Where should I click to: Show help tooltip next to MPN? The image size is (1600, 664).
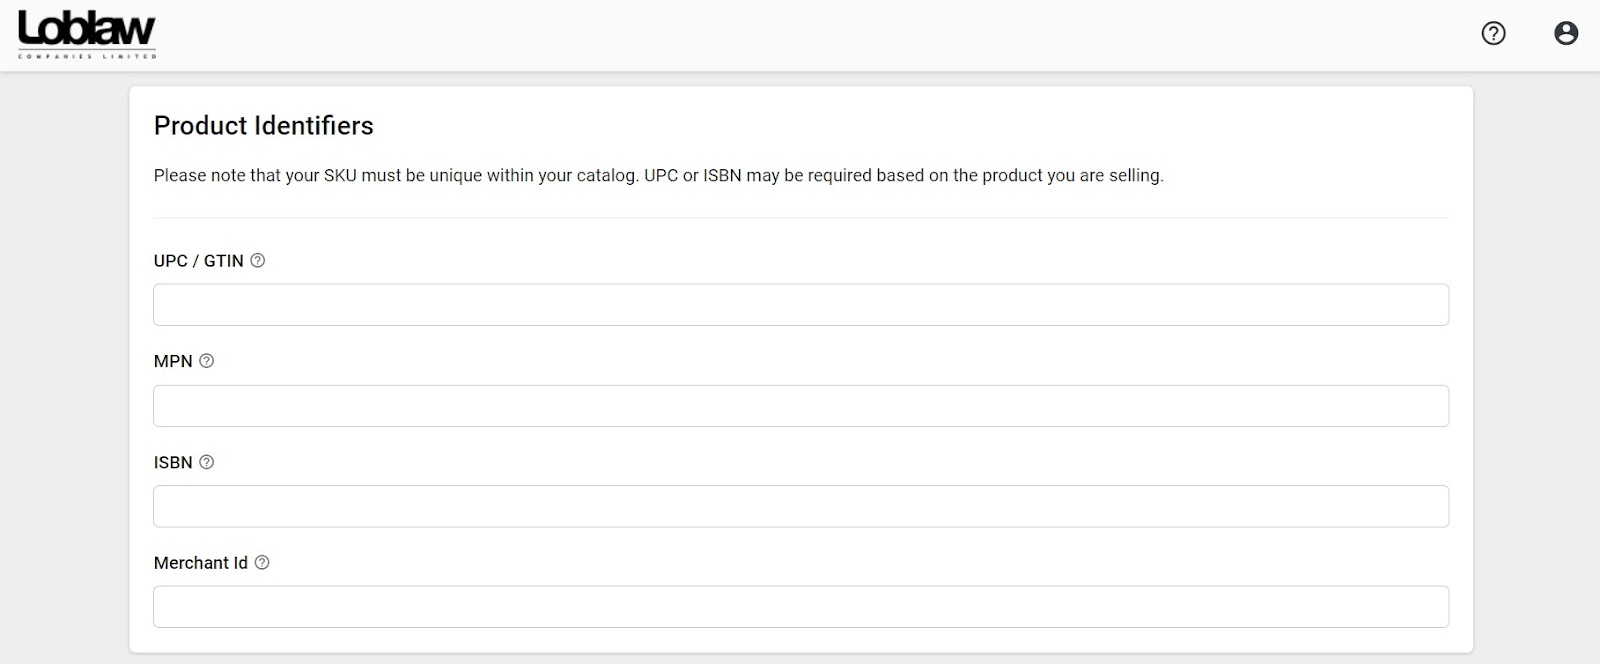207,361
